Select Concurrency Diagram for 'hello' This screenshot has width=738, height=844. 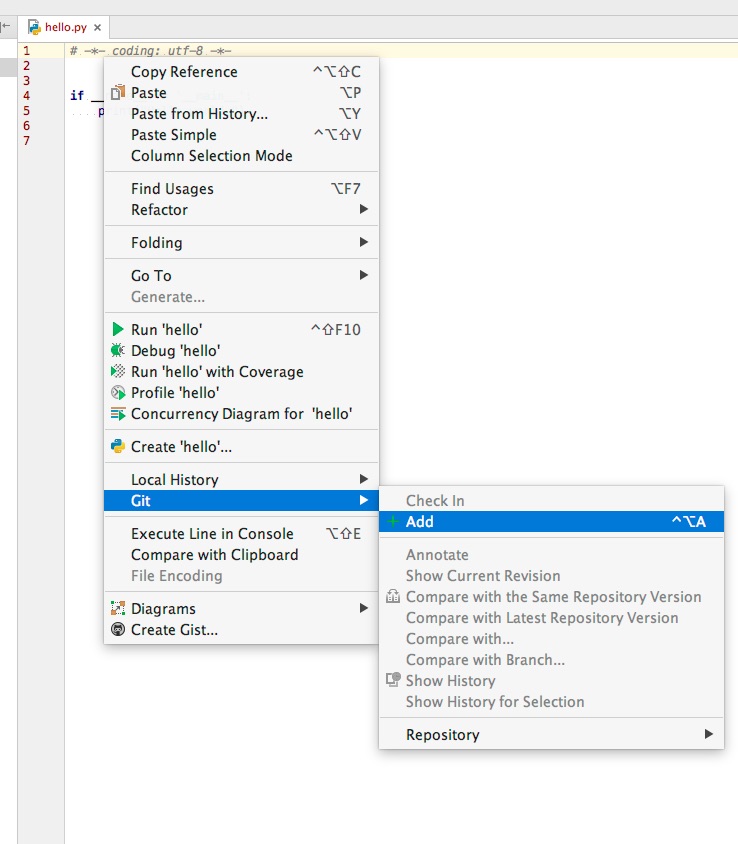tap(241, 413)
